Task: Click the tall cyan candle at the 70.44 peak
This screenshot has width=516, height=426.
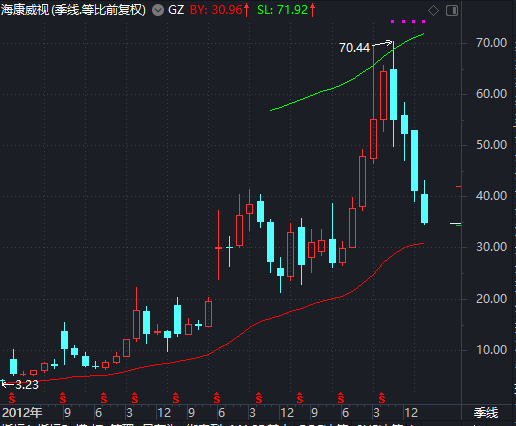Action: tap(393, 94)
